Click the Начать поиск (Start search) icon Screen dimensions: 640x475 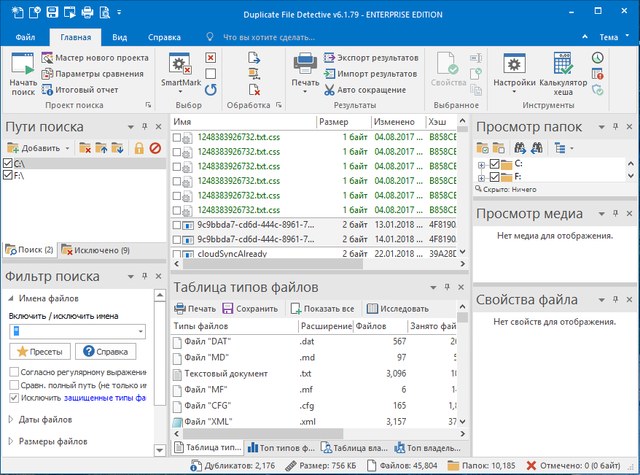22,66
